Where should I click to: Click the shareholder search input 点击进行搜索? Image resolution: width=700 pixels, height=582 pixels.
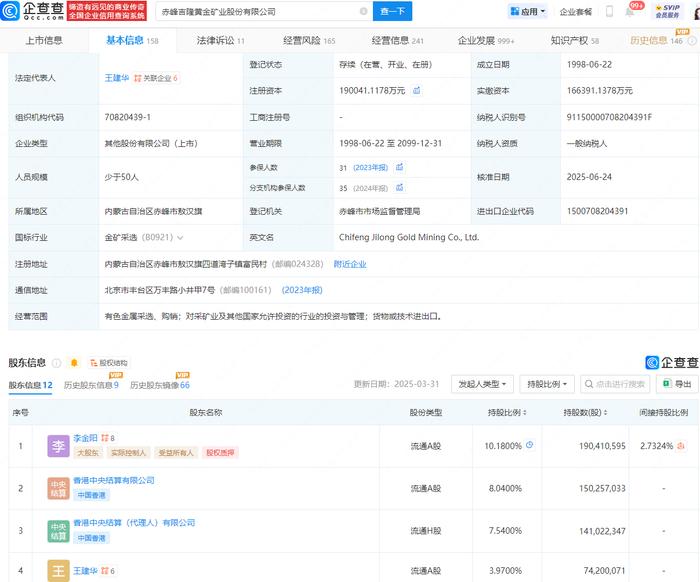click(x=615, y=384)
